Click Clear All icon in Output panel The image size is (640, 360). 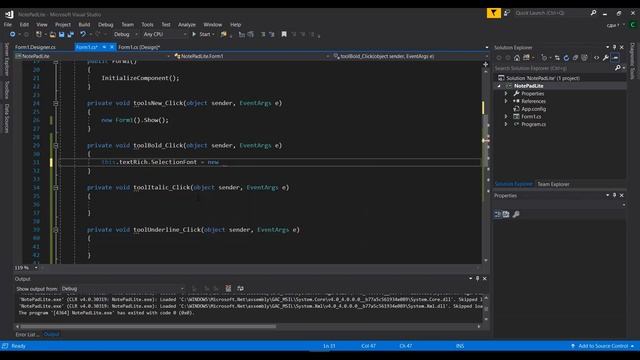[x=228, y=289]
